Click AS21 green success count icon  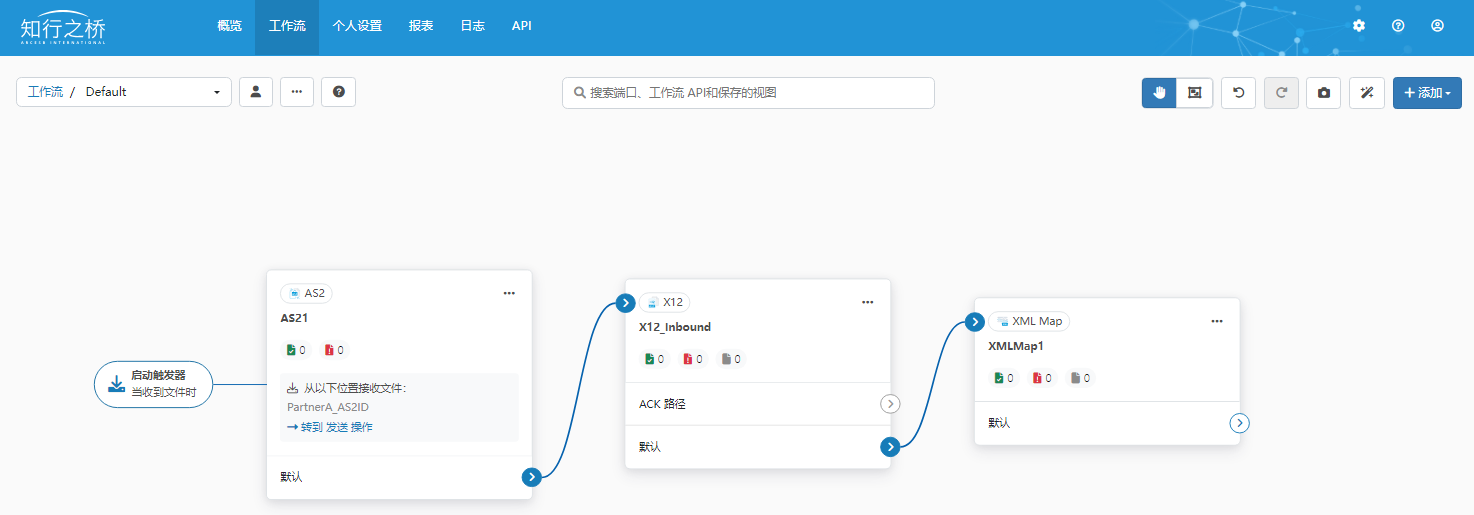tap(291, 350)
